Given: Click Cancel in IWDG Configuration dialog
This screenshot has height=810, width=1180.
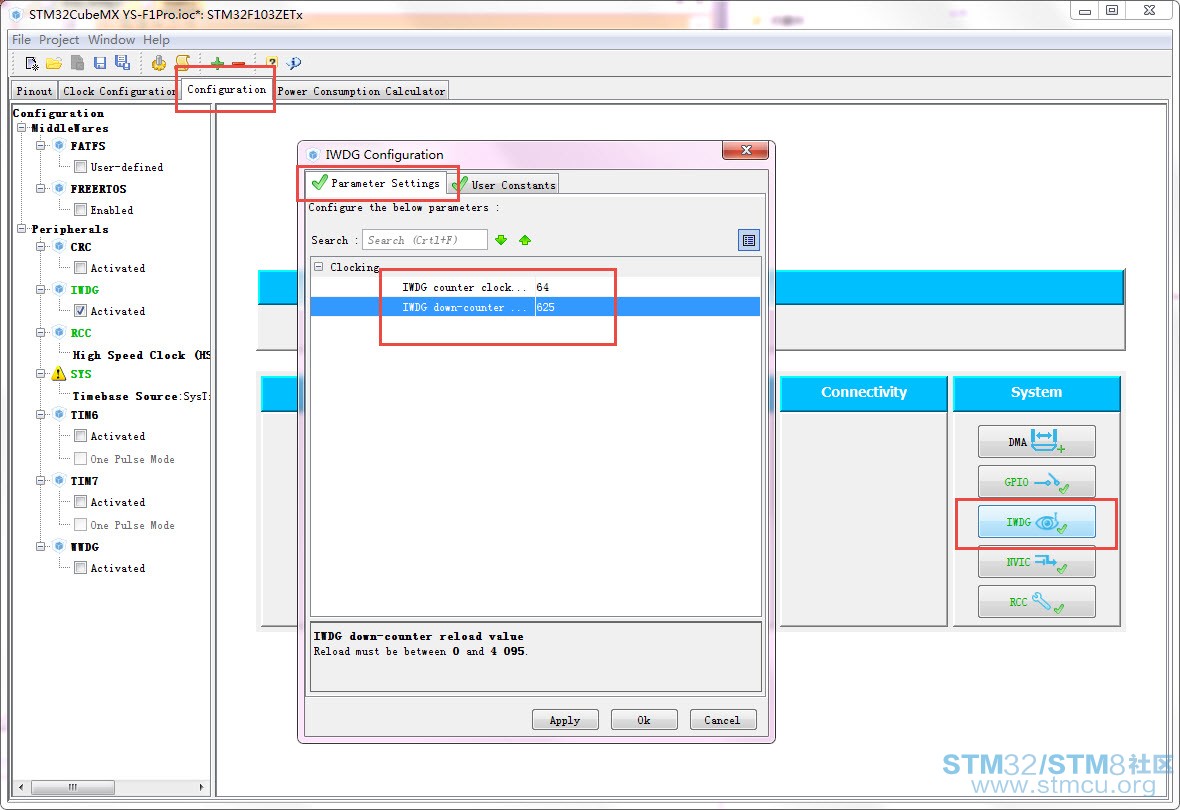Looking at the screenshot, I should point(722,720).
